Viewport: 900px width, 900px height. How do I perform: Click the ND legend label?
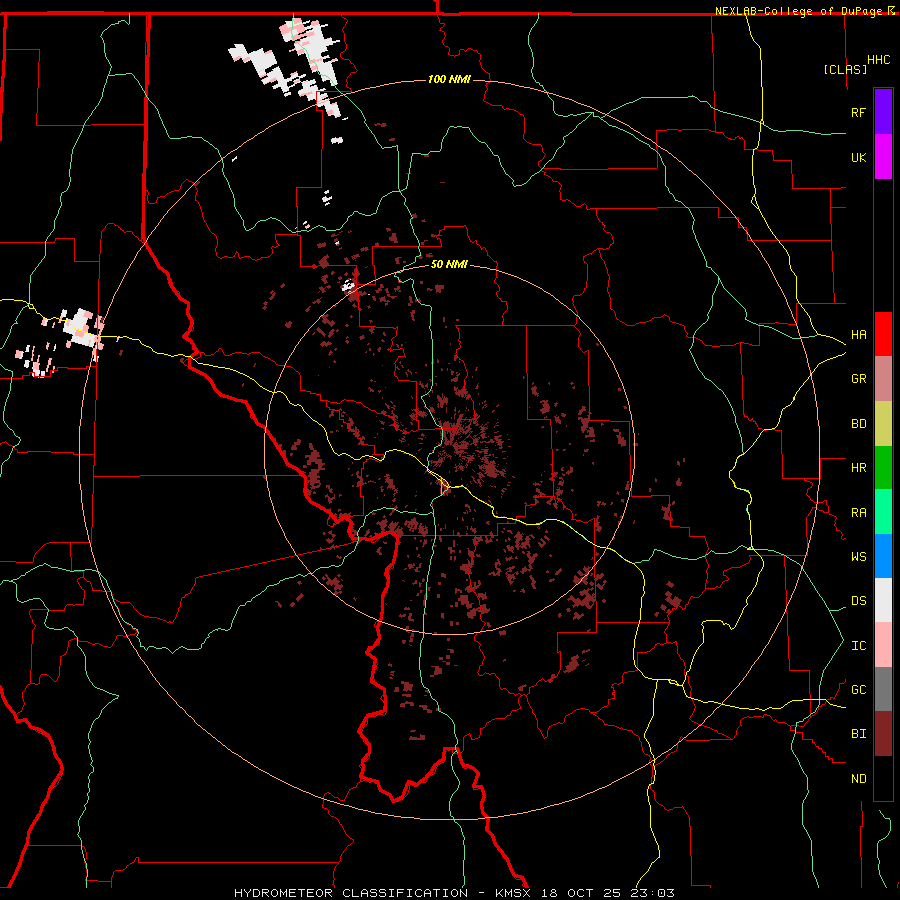tap(858, 779)
